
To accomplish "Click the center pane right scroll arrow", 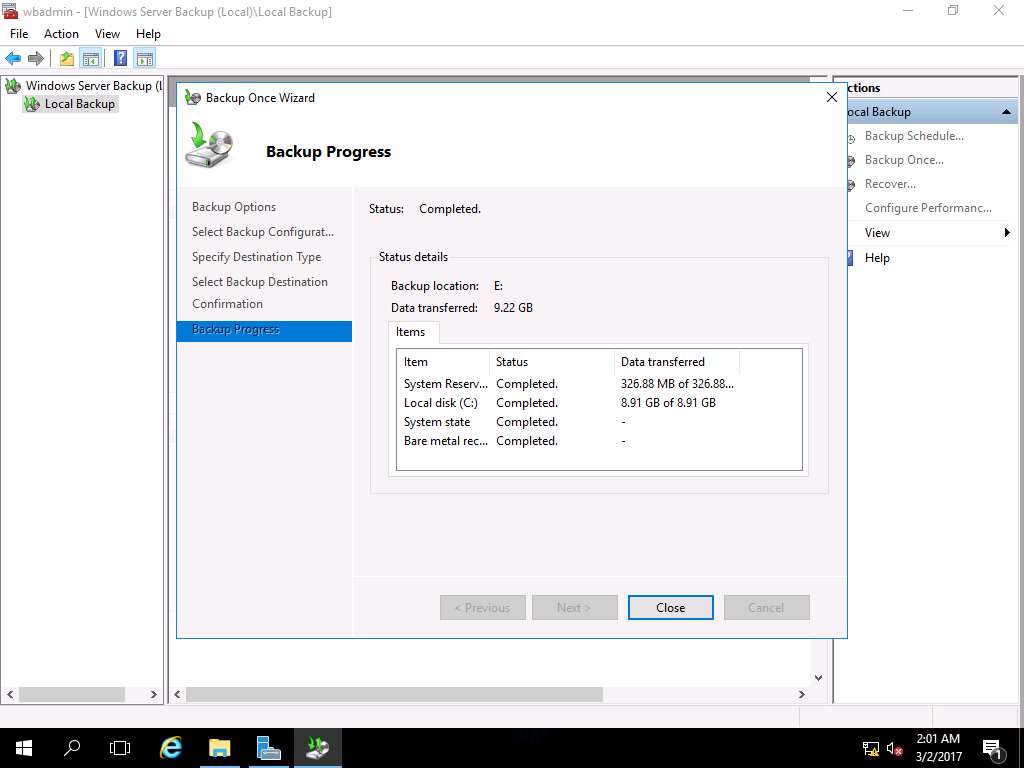I will point(801,694).
